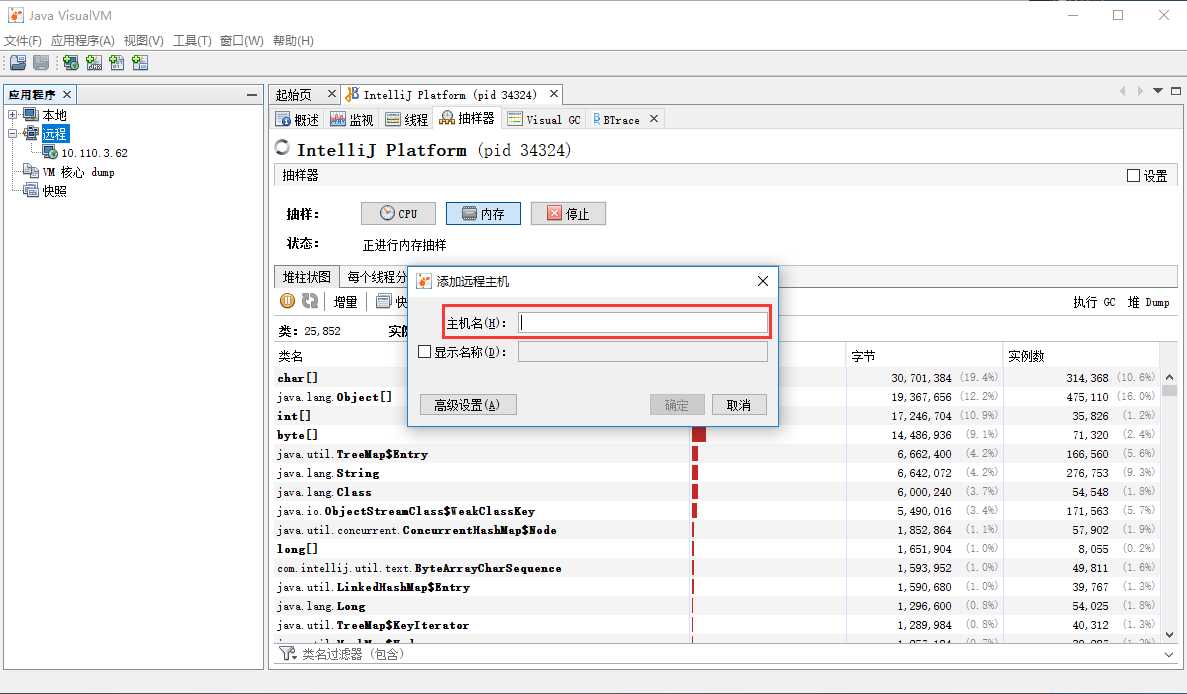Screen dimensions: 1187x694
Task: Select the com.intellij.util.text.ByteArrayCharSequence row
Action: pyautogui.click(x=716, y=568)
